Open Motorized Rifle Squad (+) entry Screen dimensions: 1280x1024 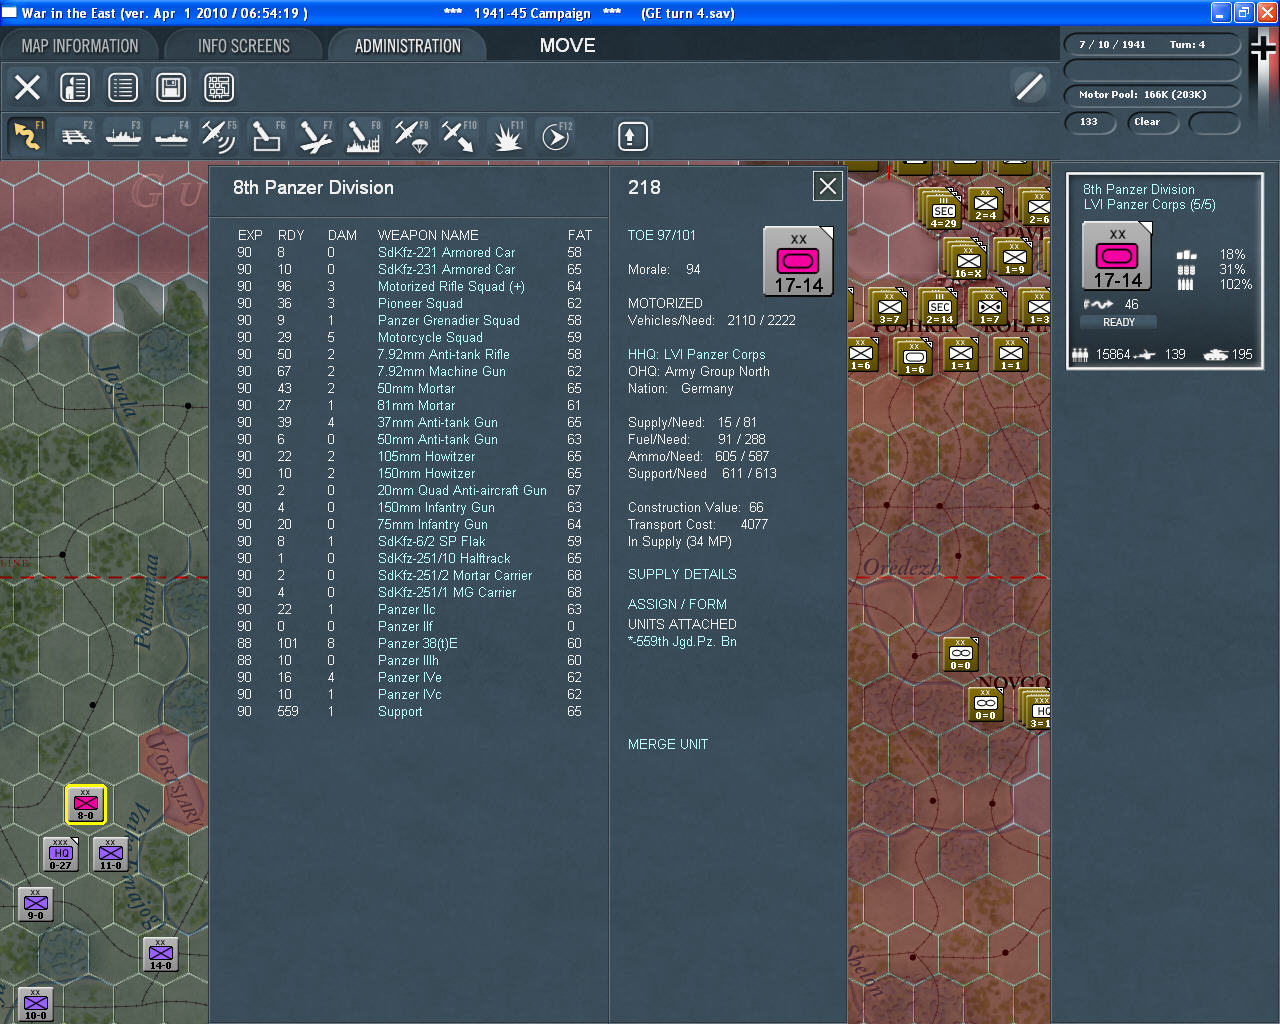click(451, 286)
